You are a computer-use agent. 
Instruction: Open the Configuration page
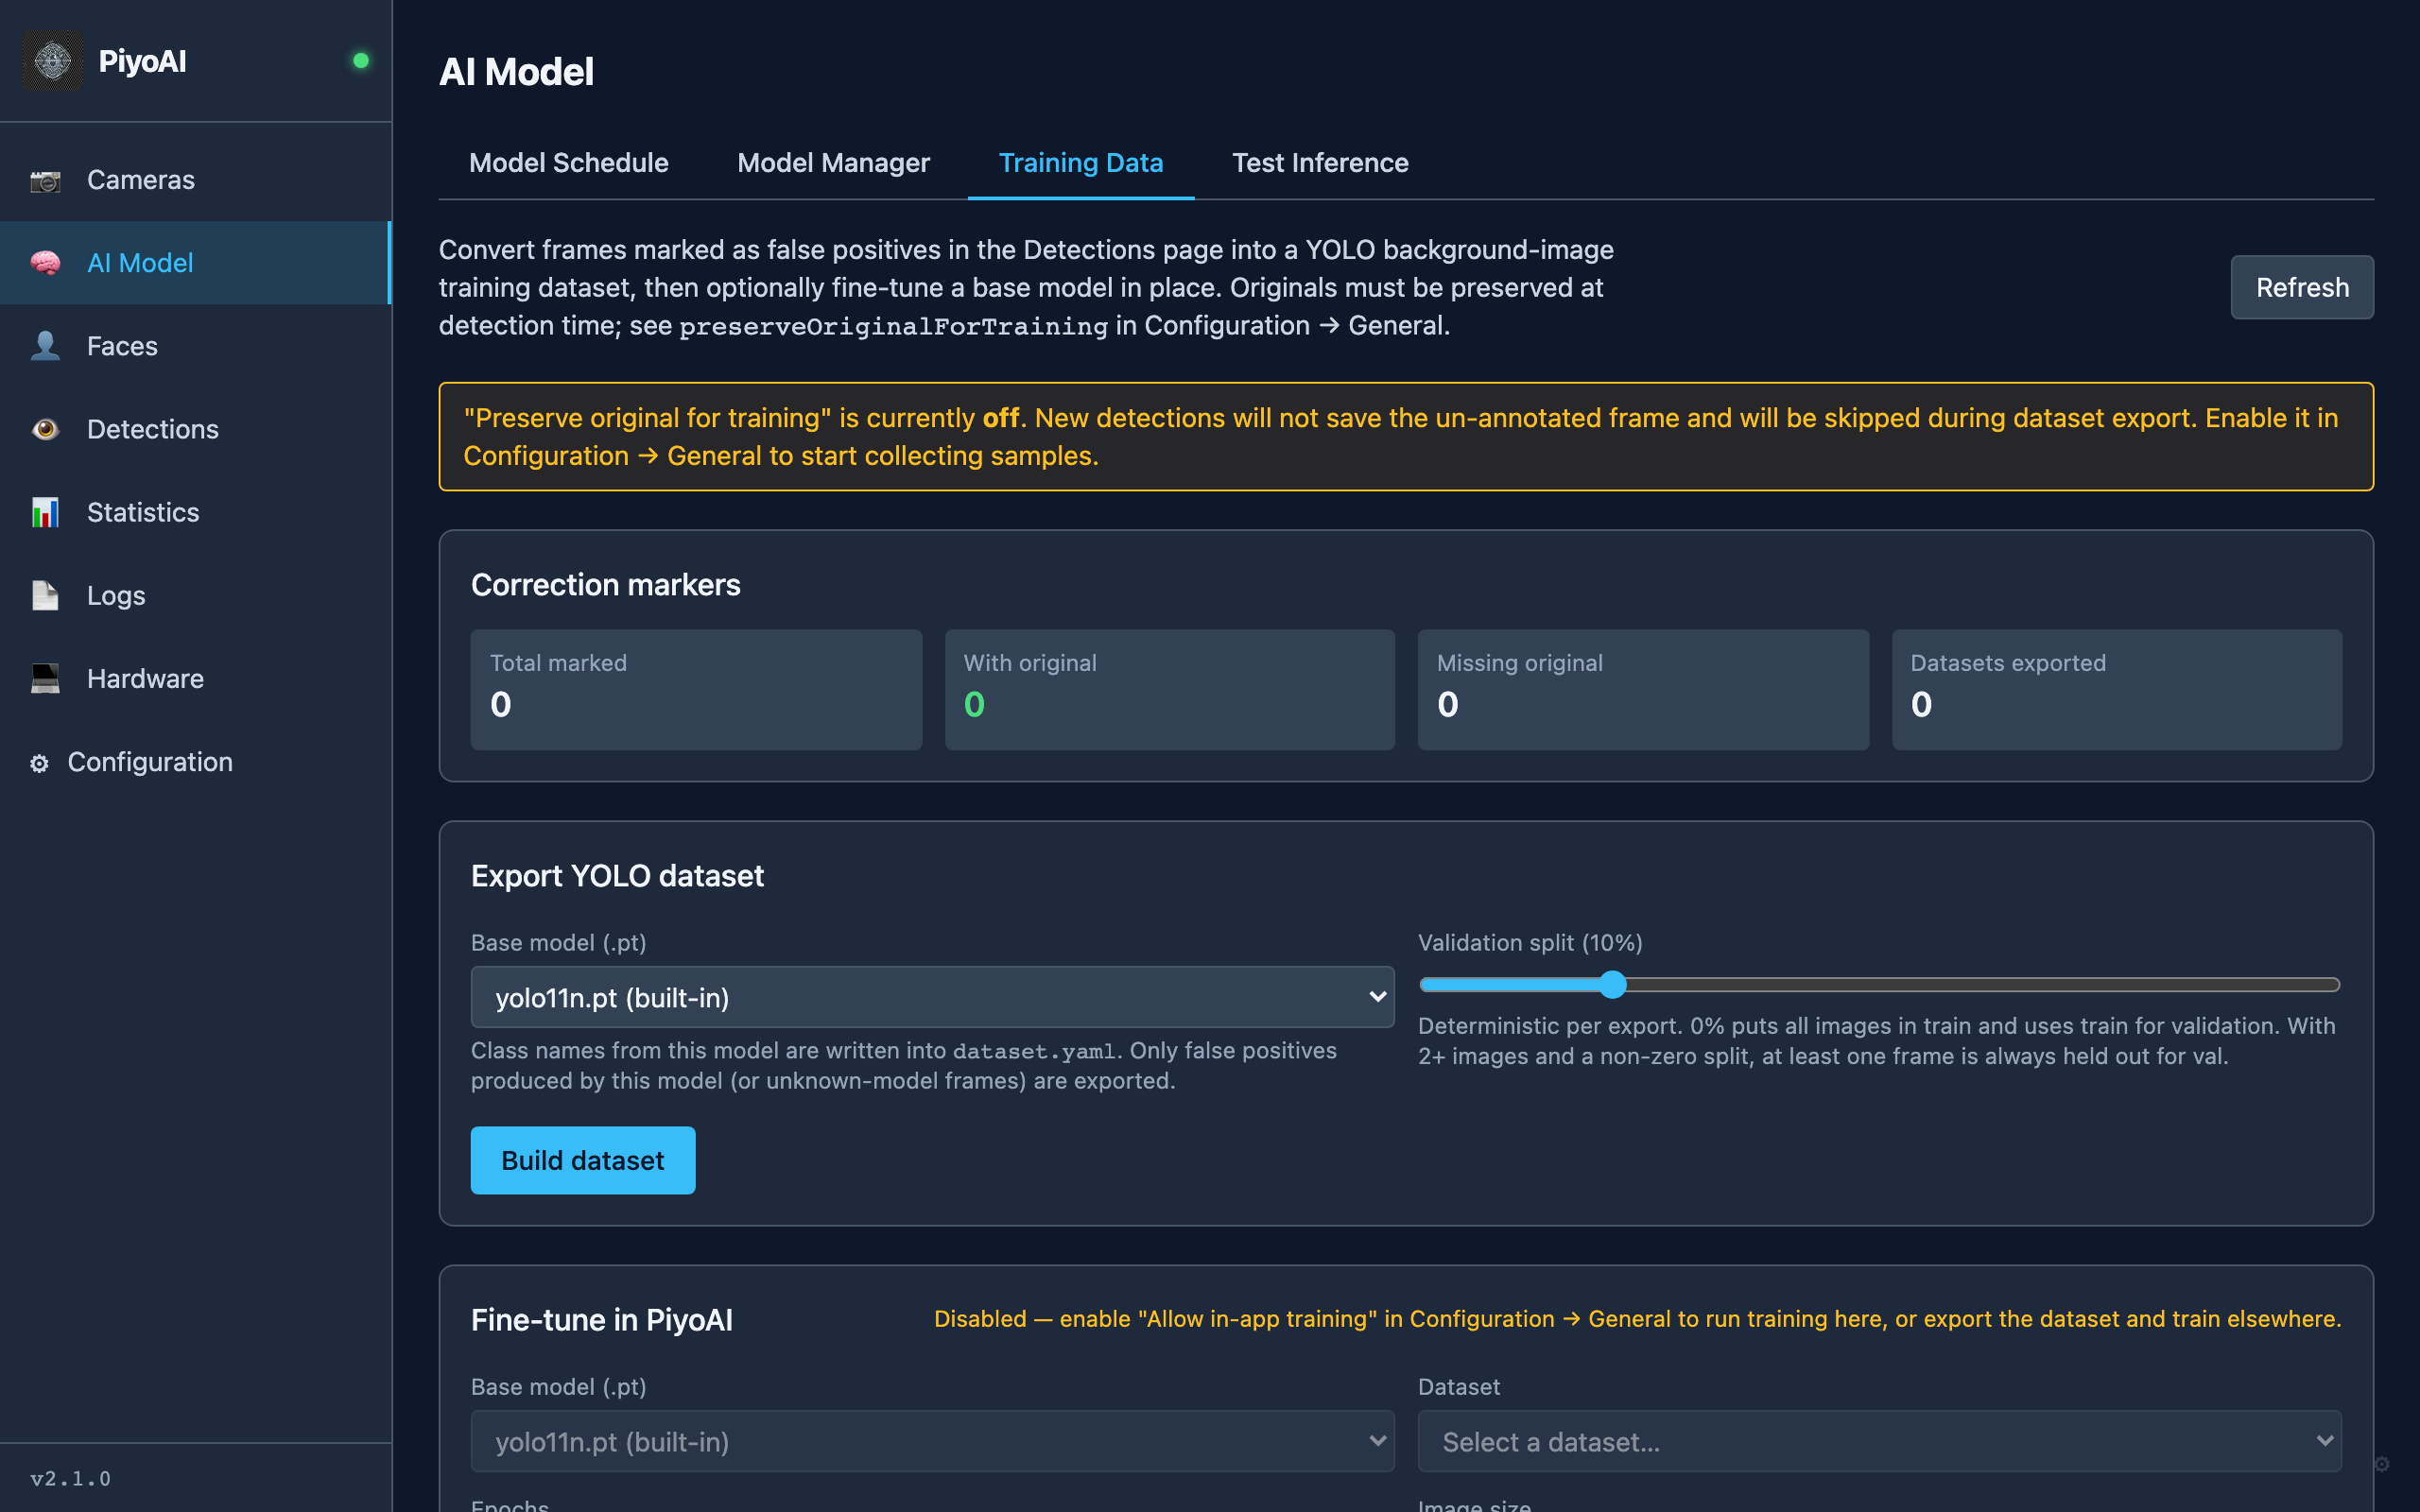(x=196, y=762)
